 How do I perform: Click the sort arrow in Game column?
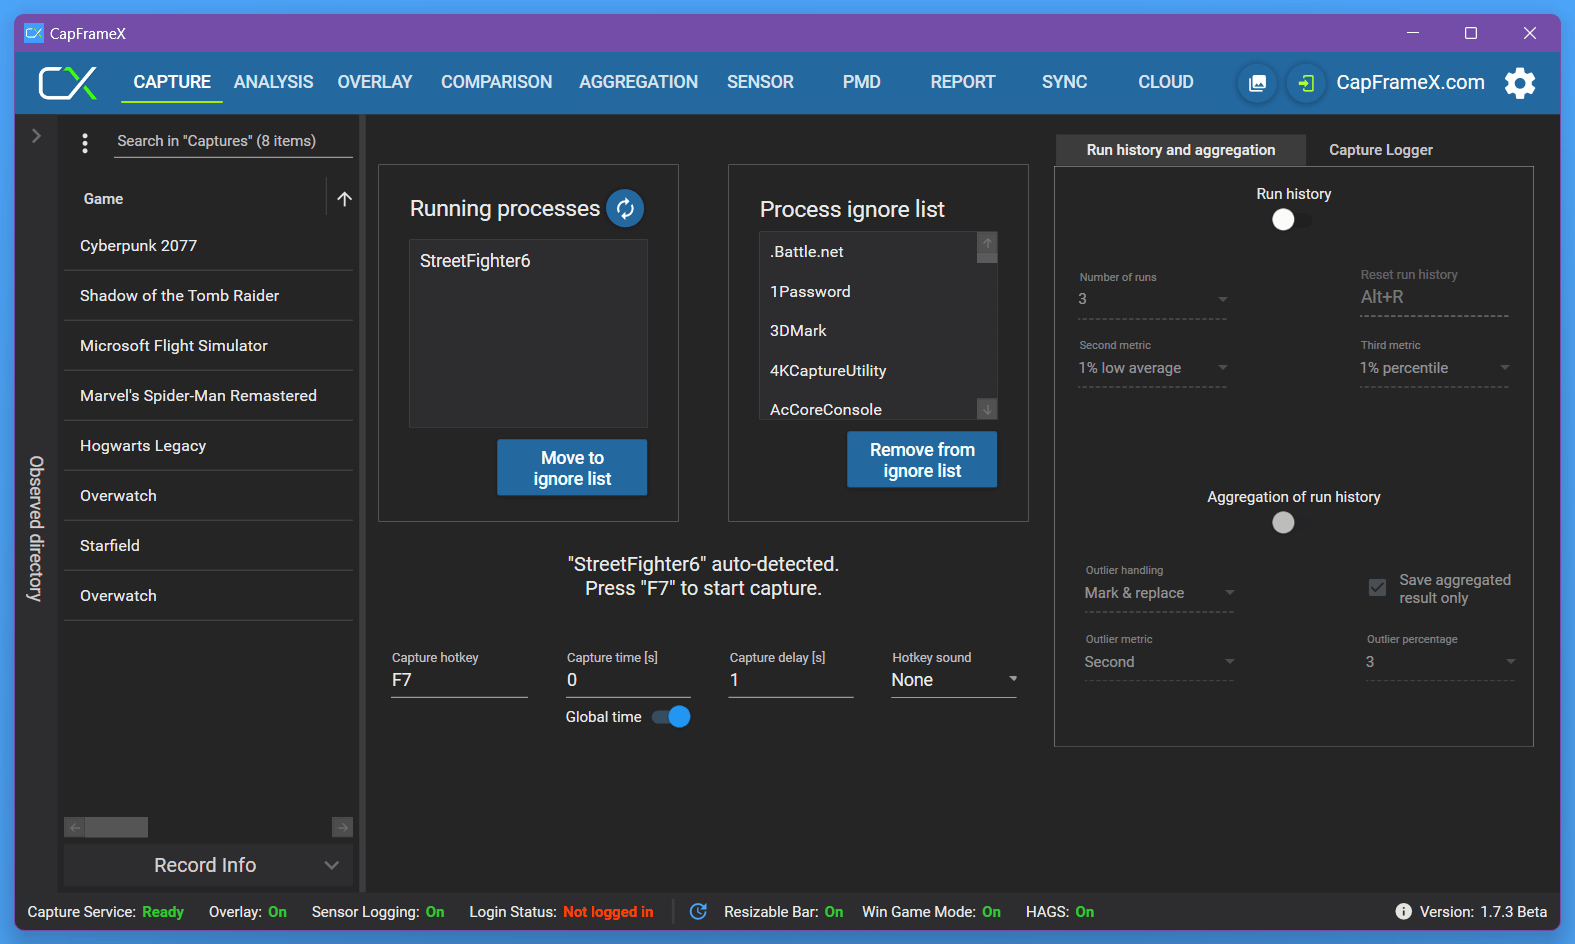(344, 199)
